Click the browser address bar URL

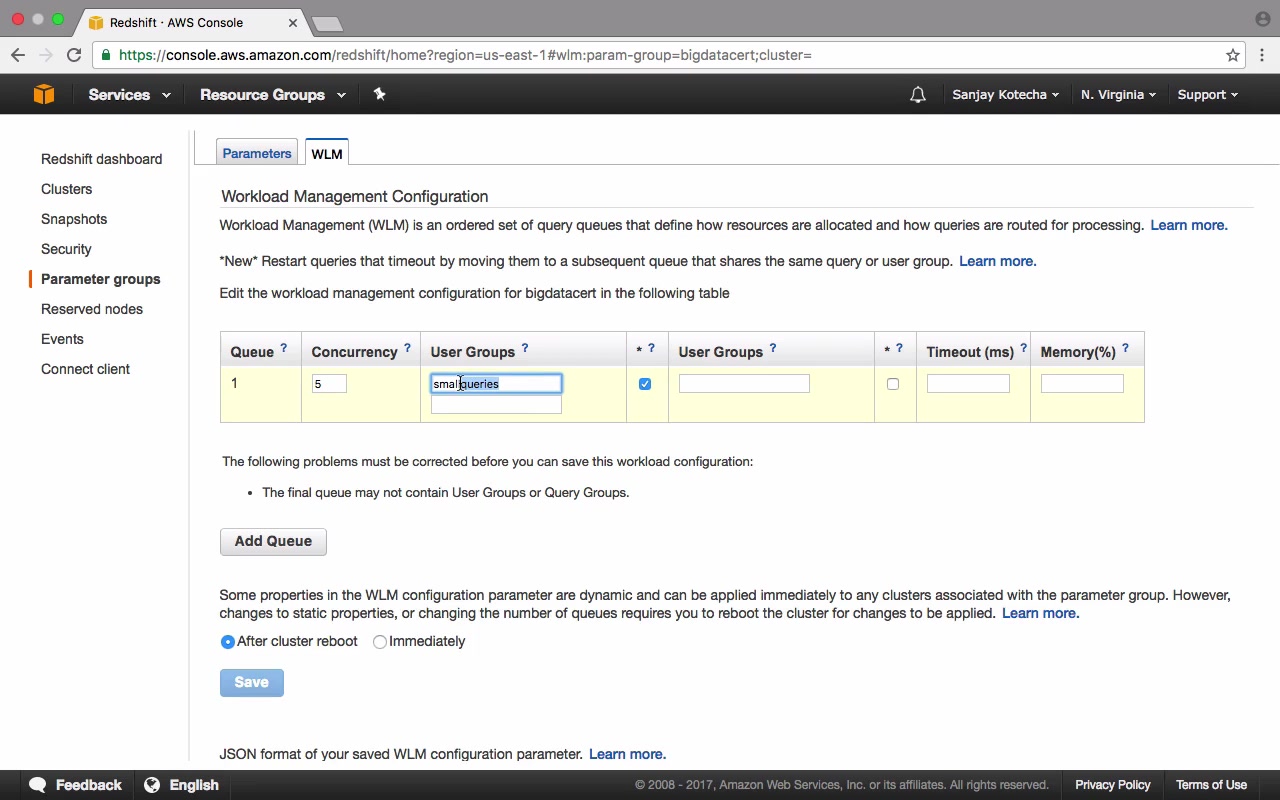[465, 55]
